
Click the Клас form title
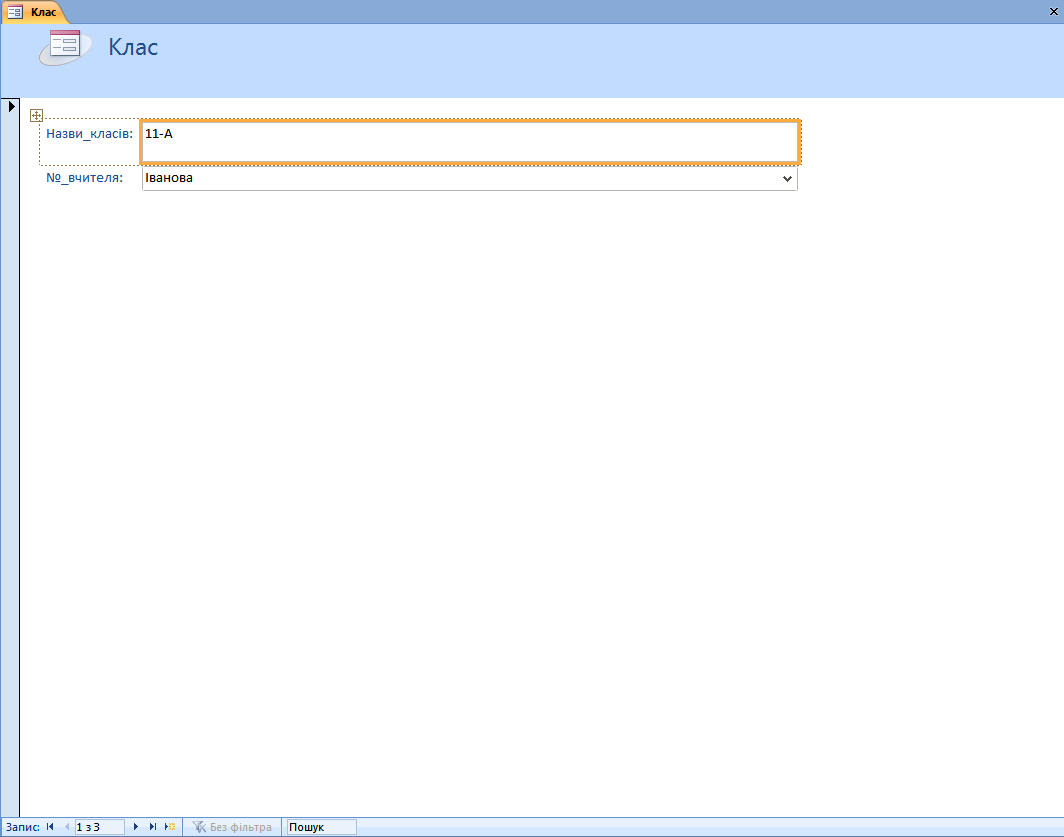click(133, 47)
